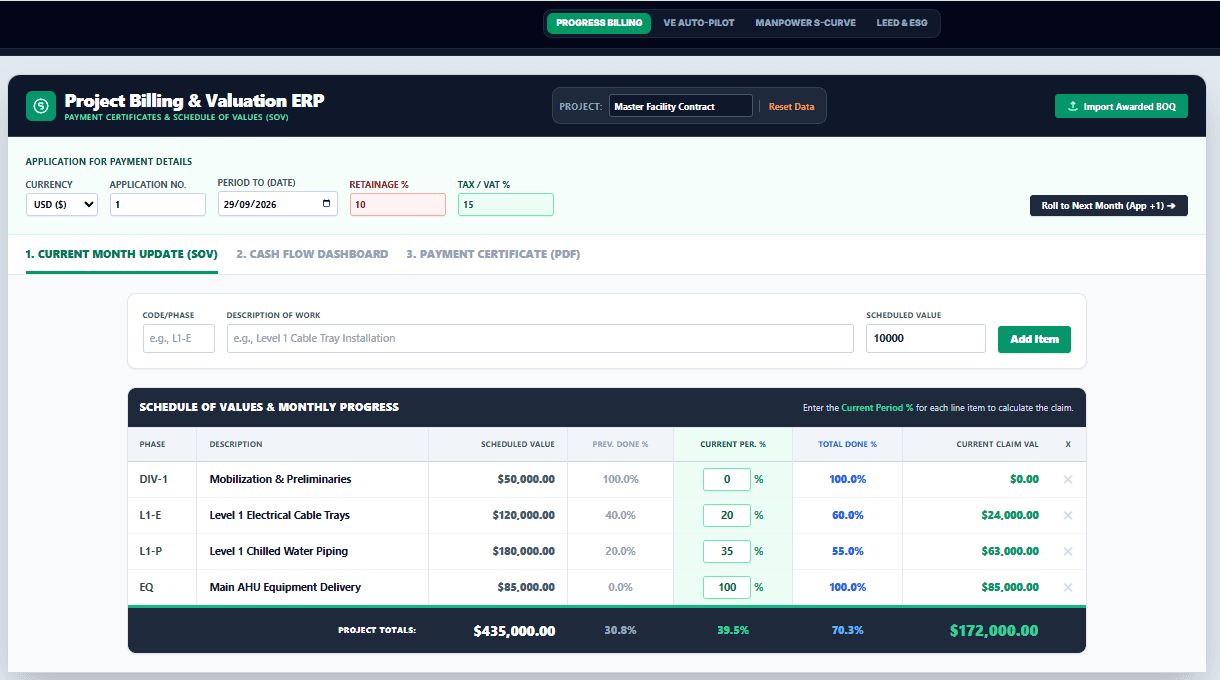The image size is (1220, 680).
Task: Click the Current Claim Val column header
Action: pos(997,444)
